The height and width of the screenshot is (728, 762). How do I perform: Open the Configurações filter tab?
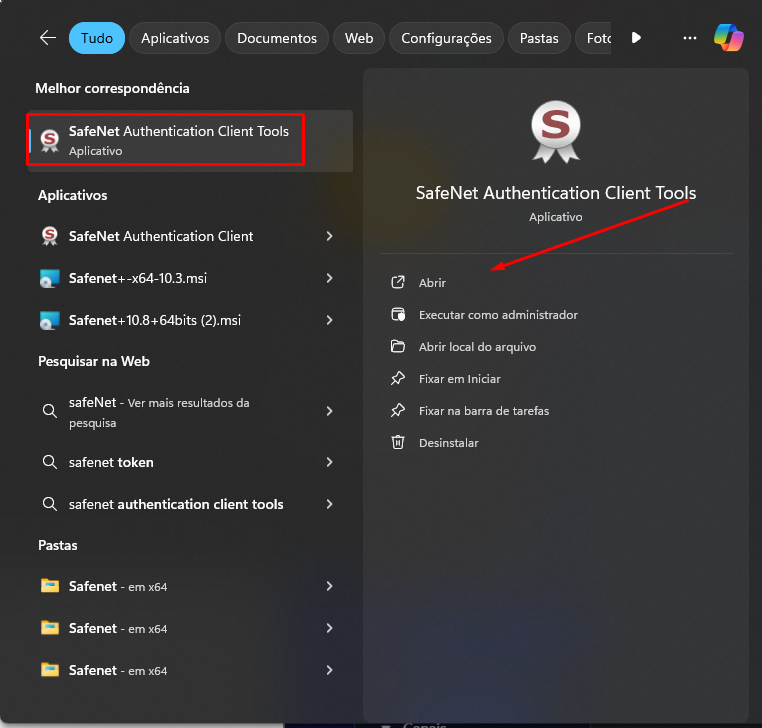pyautogui.click(x=446, y=38)
